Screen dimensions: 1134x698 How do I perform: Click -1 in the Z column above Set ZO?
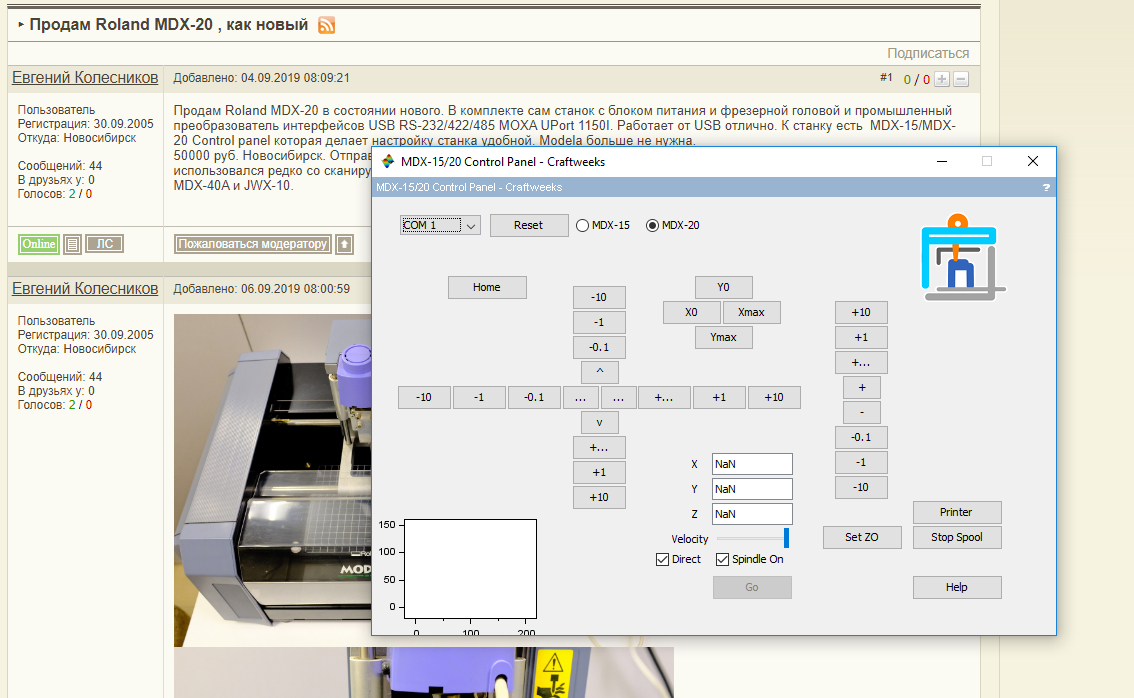point(861,462)
